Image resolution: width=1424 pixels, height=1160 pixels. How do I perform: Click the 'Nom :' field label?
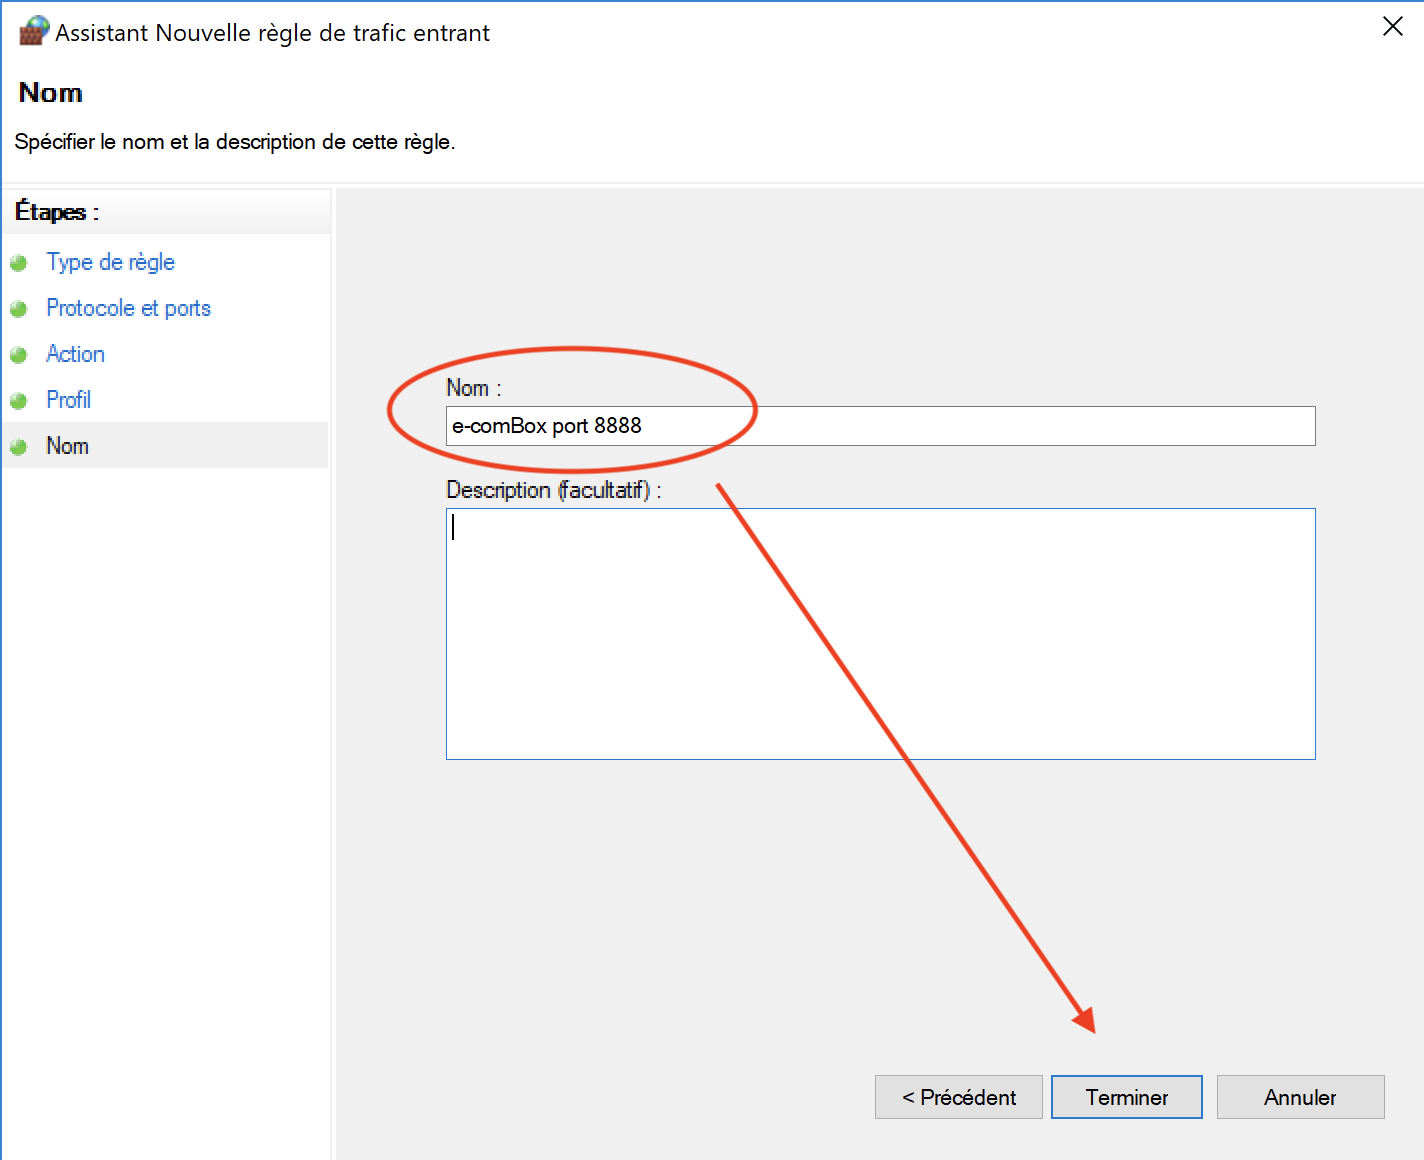(x=473, y=388)
